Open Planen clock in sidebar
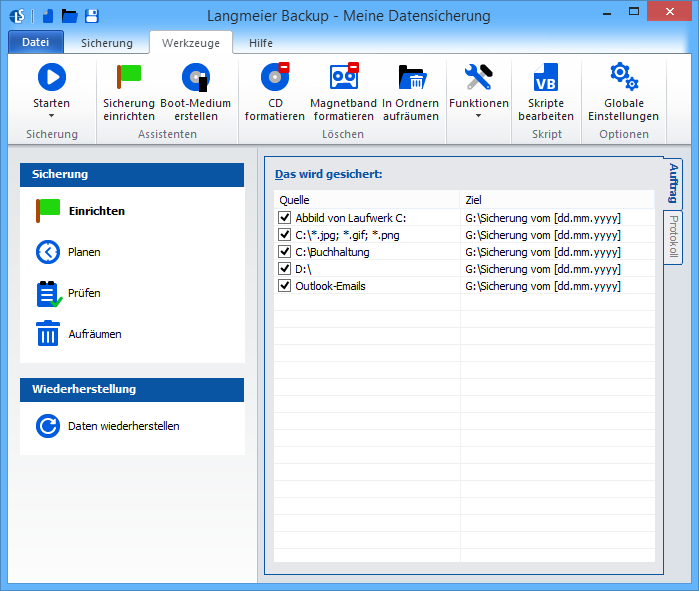 click(x=48, y=252)
